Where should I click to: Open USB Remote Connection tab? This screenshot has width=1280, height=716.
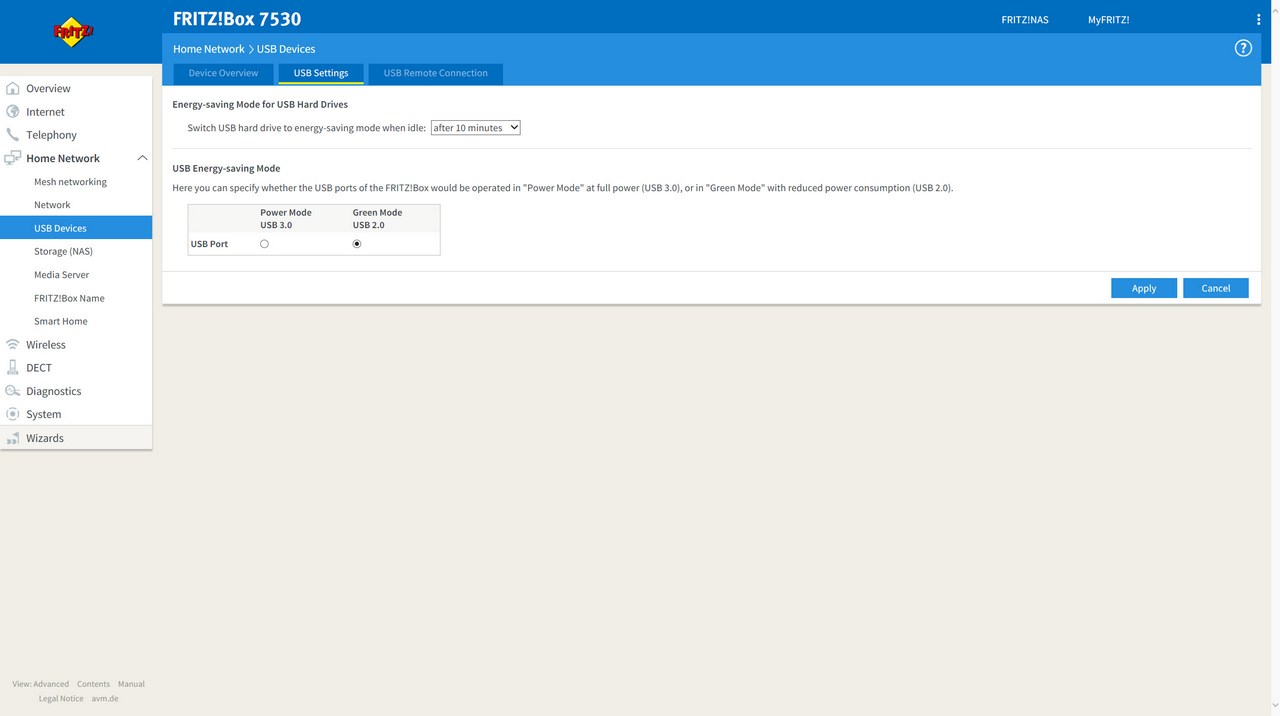coord(436,73)
